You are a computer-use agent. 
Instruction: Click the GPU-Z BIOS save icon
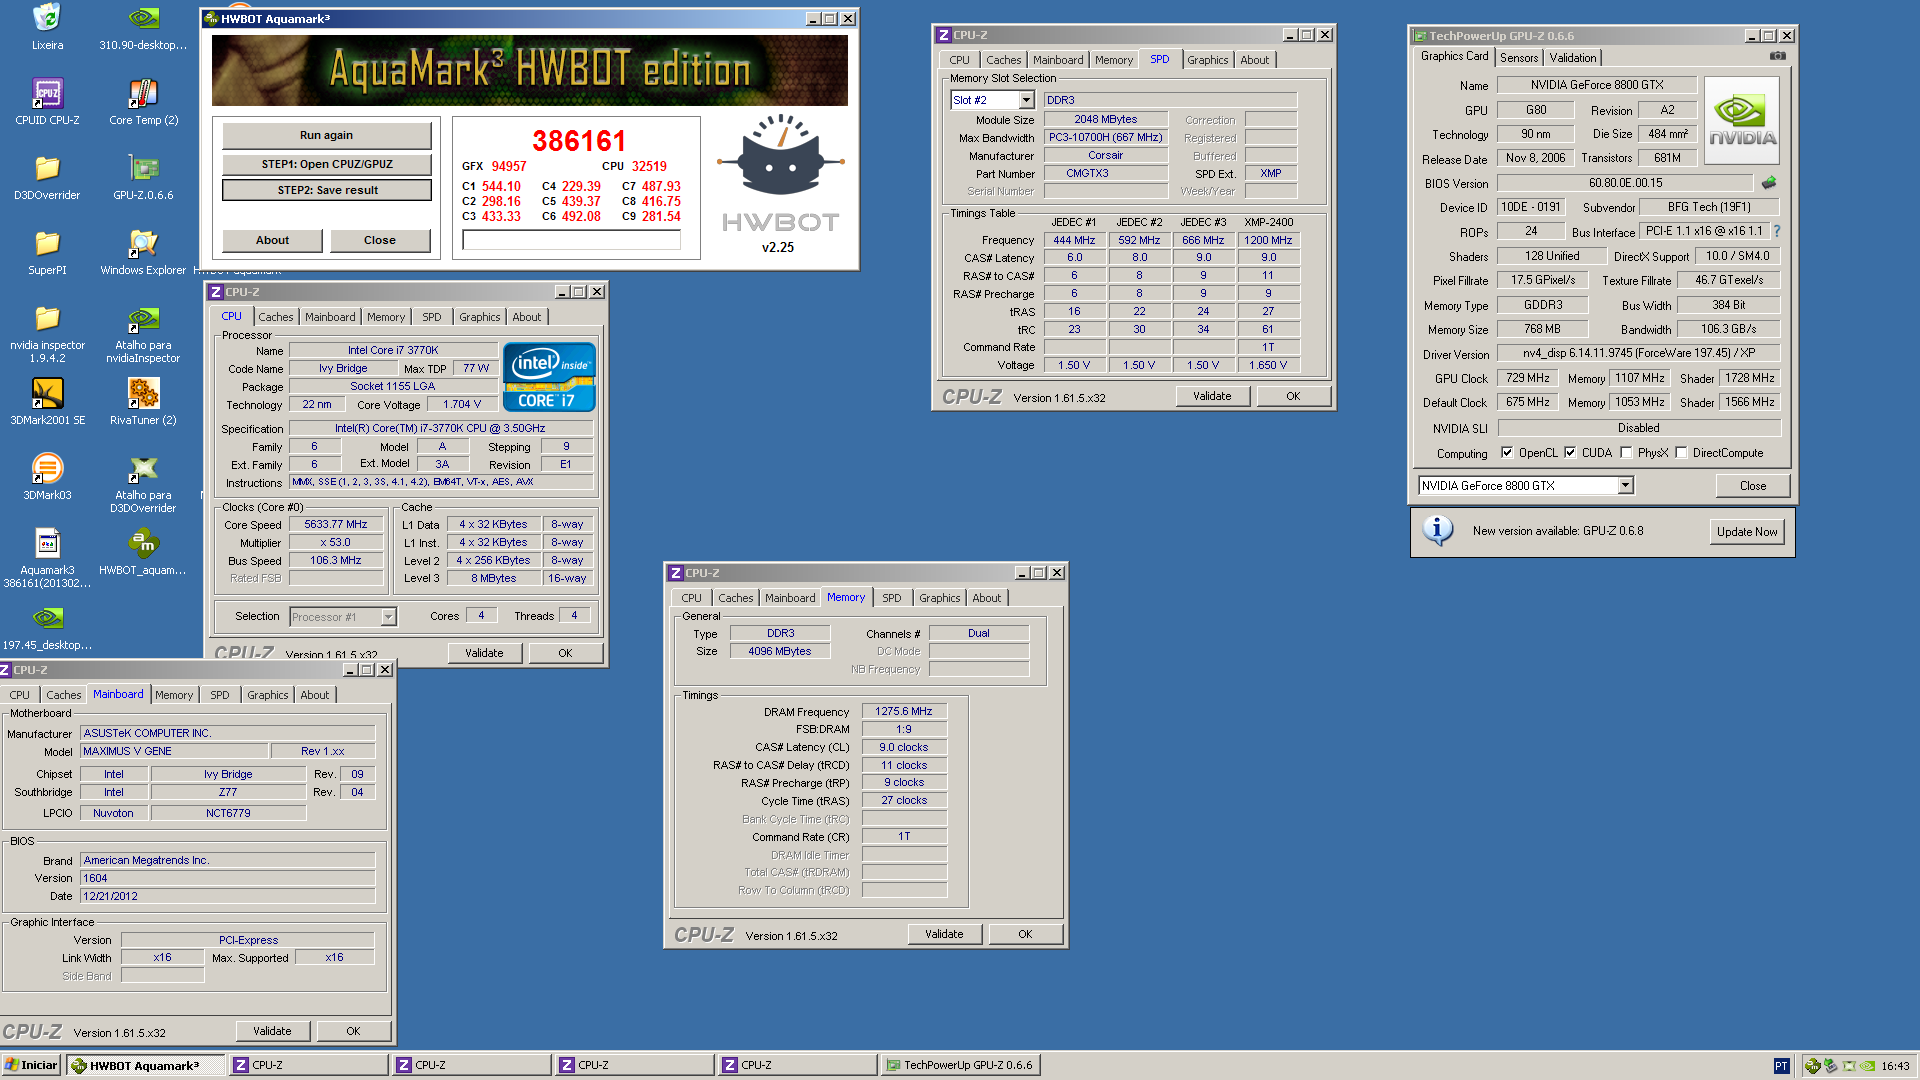click(x=1769, y=183)
